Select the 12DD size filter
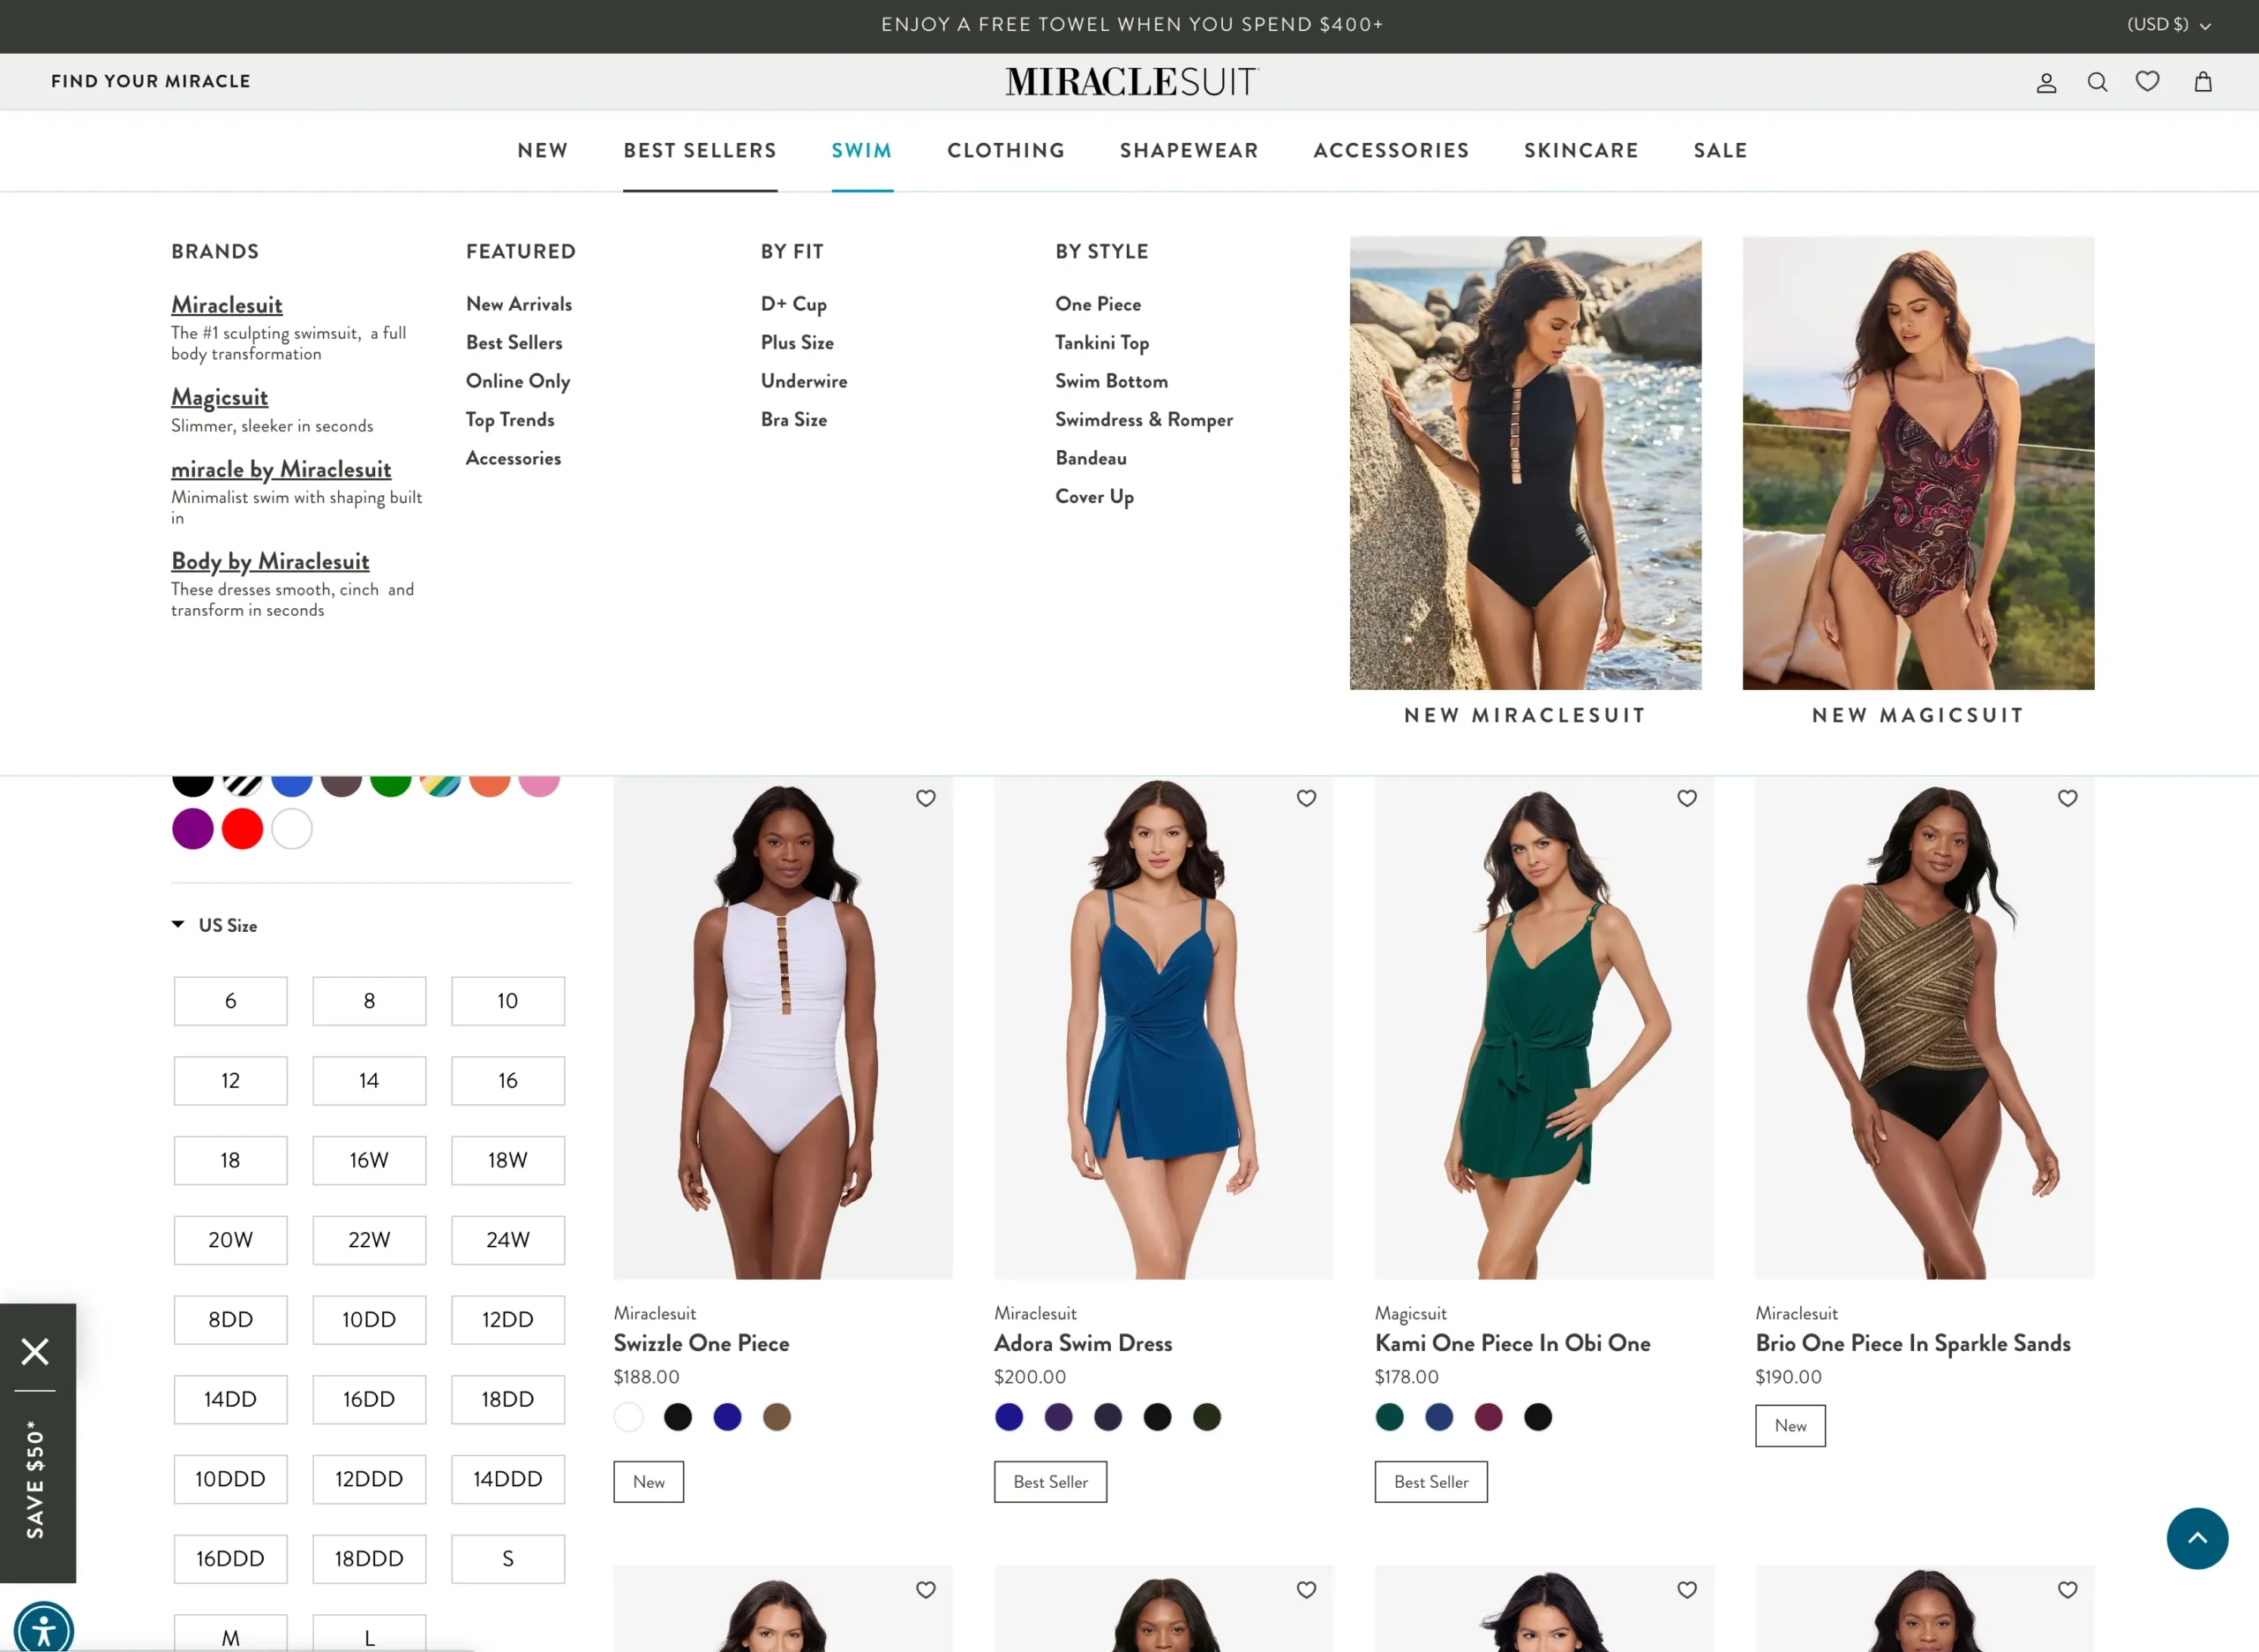Screen dimensions: 2259x1652 [x=507, y=1319]
